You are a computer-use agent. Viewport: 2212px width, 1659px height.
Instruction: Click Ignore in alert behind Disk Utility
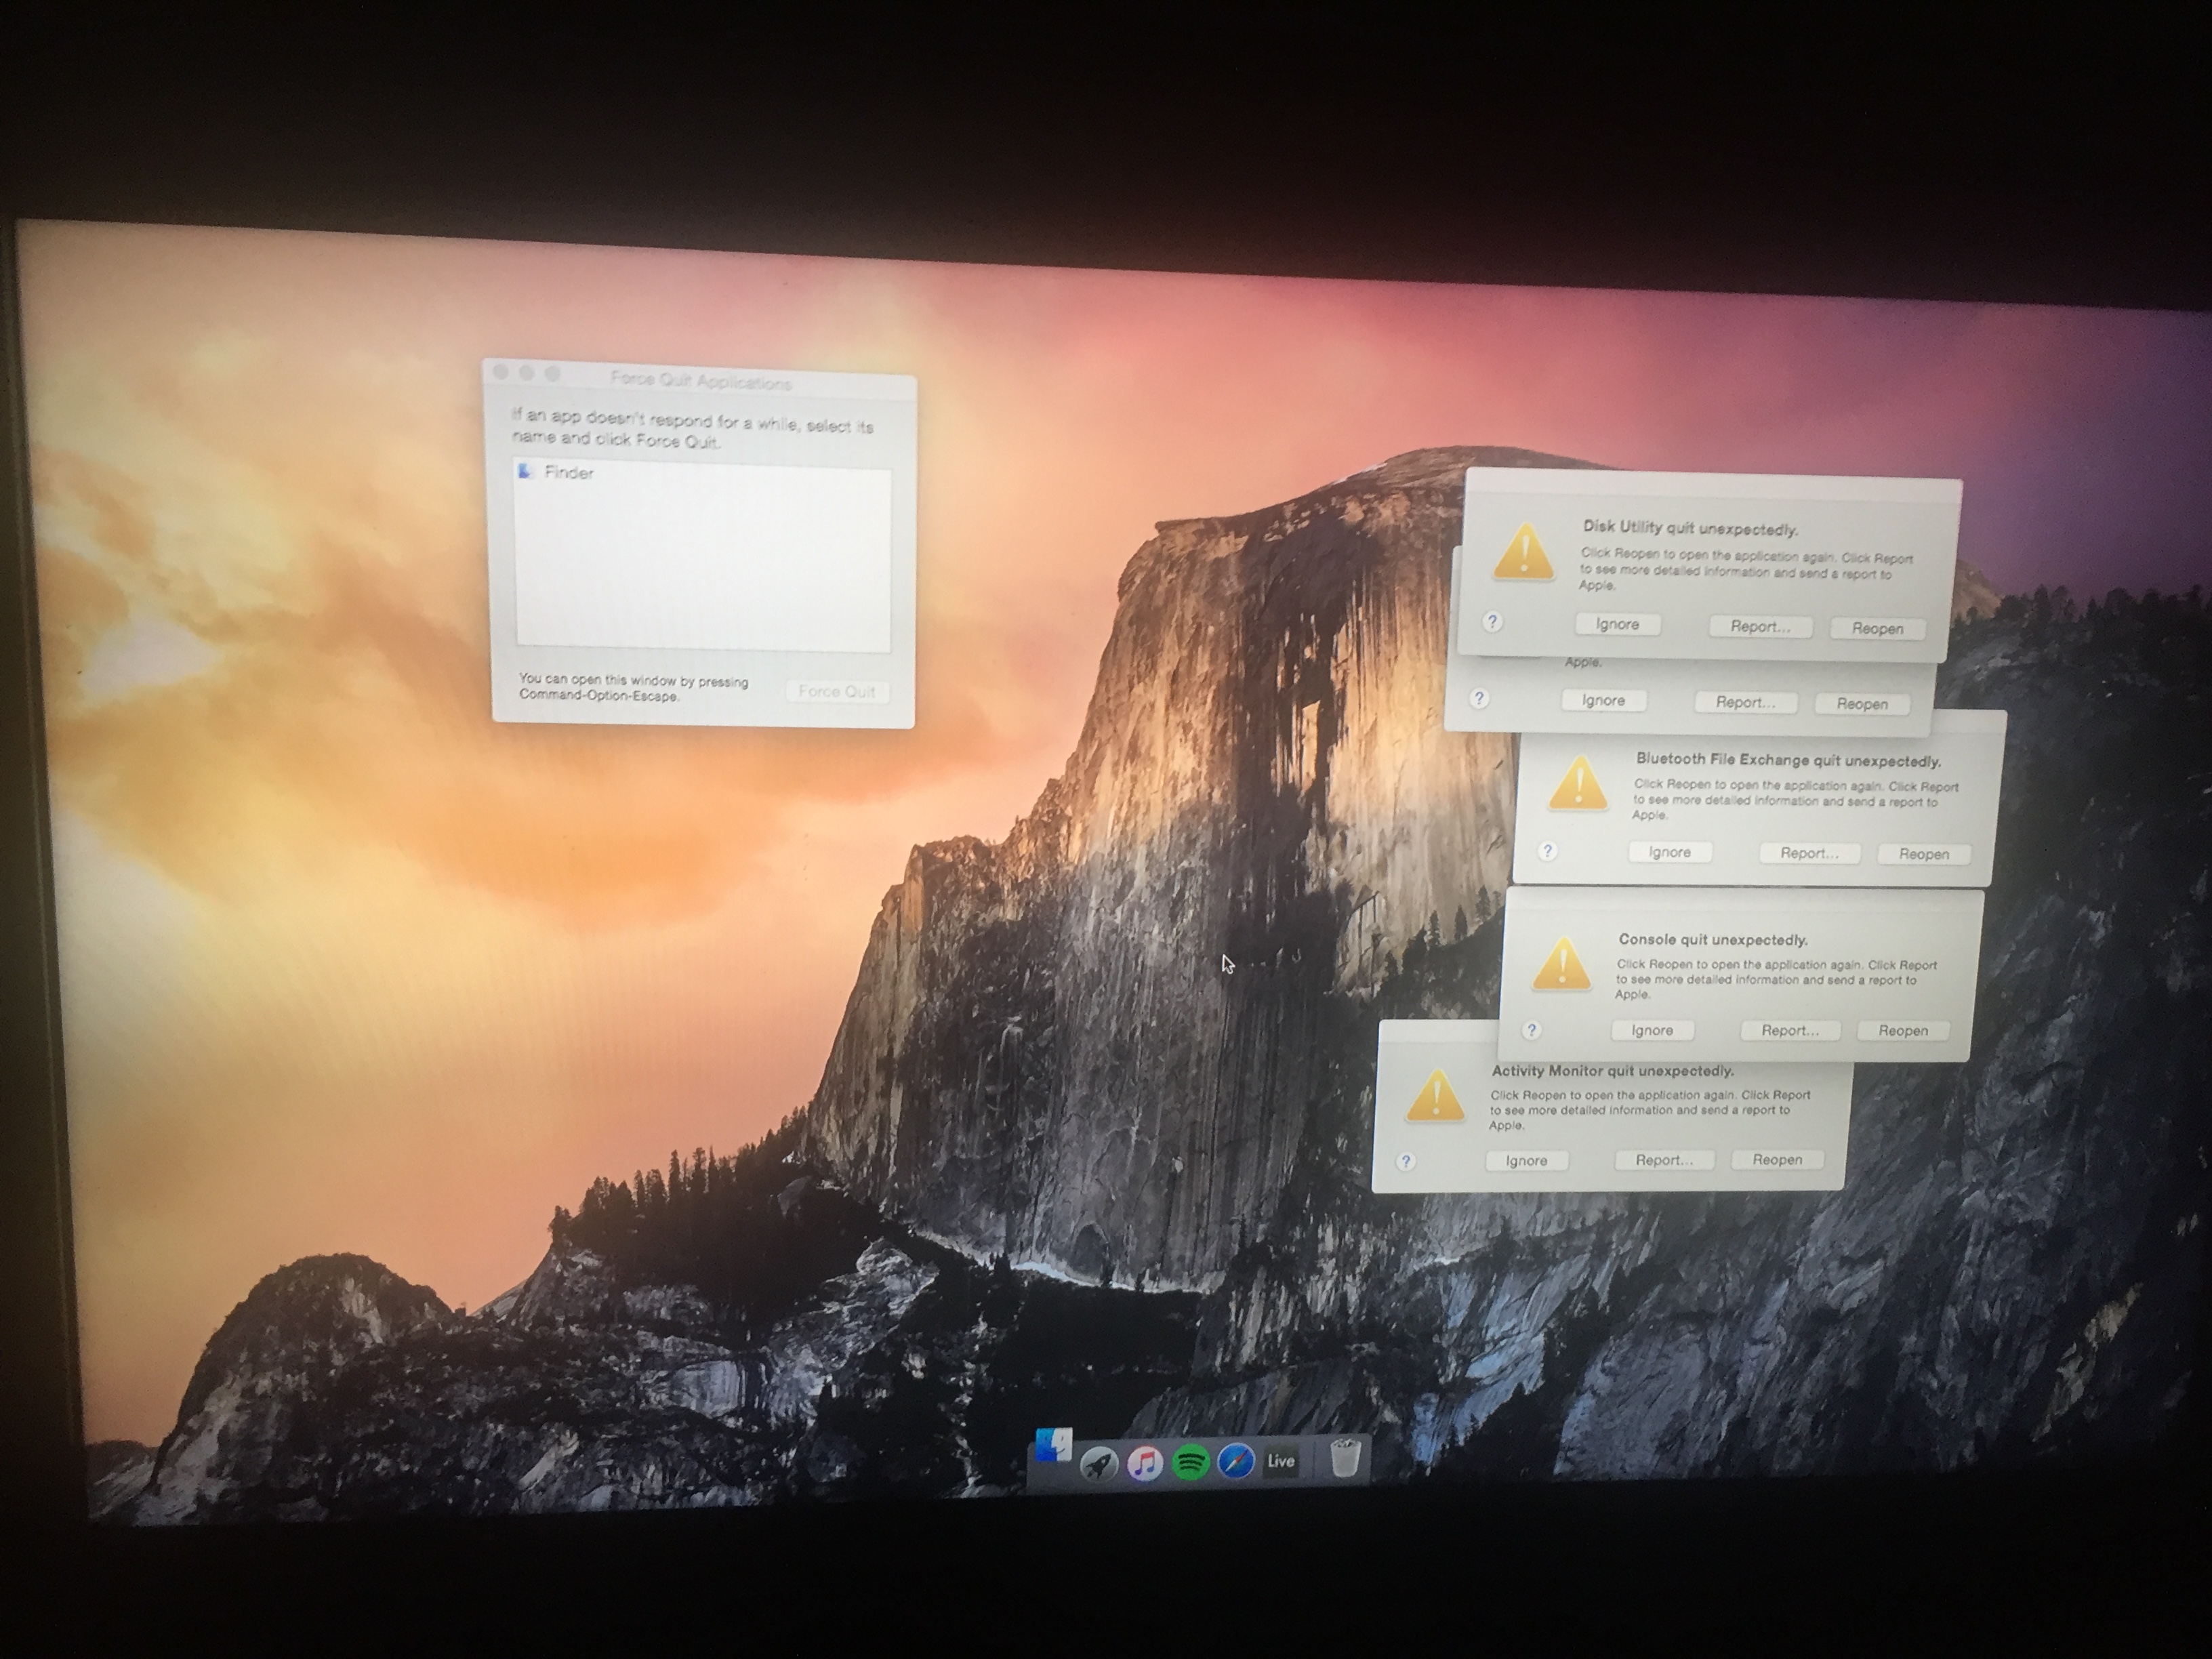[1603, 700]
